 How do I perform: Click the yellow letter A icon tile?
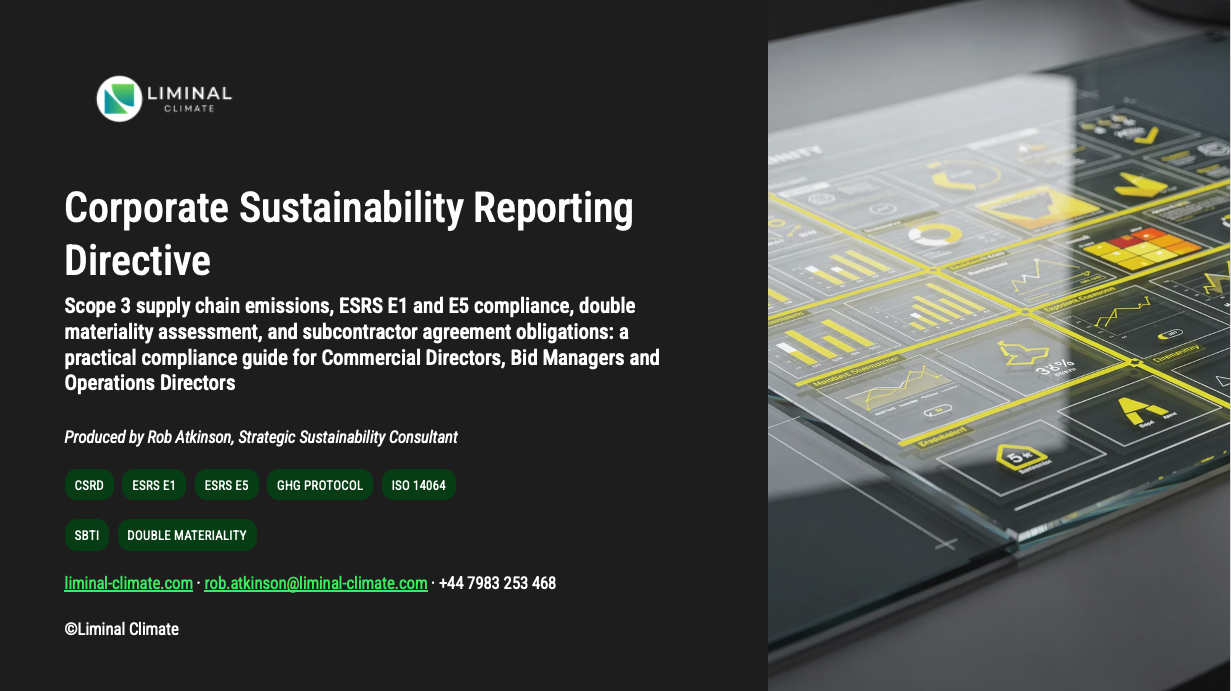point(1143,411)
